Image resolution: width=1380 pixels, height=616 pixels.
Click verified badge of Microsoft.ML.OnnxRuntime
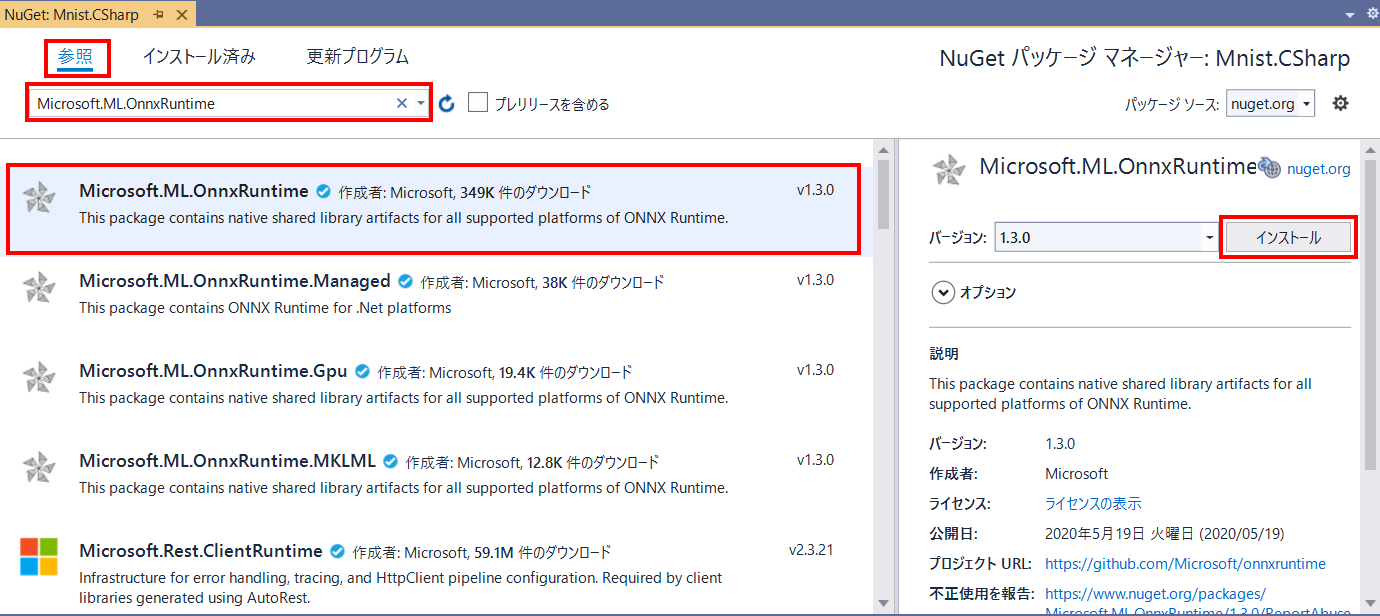coord(324,191)
